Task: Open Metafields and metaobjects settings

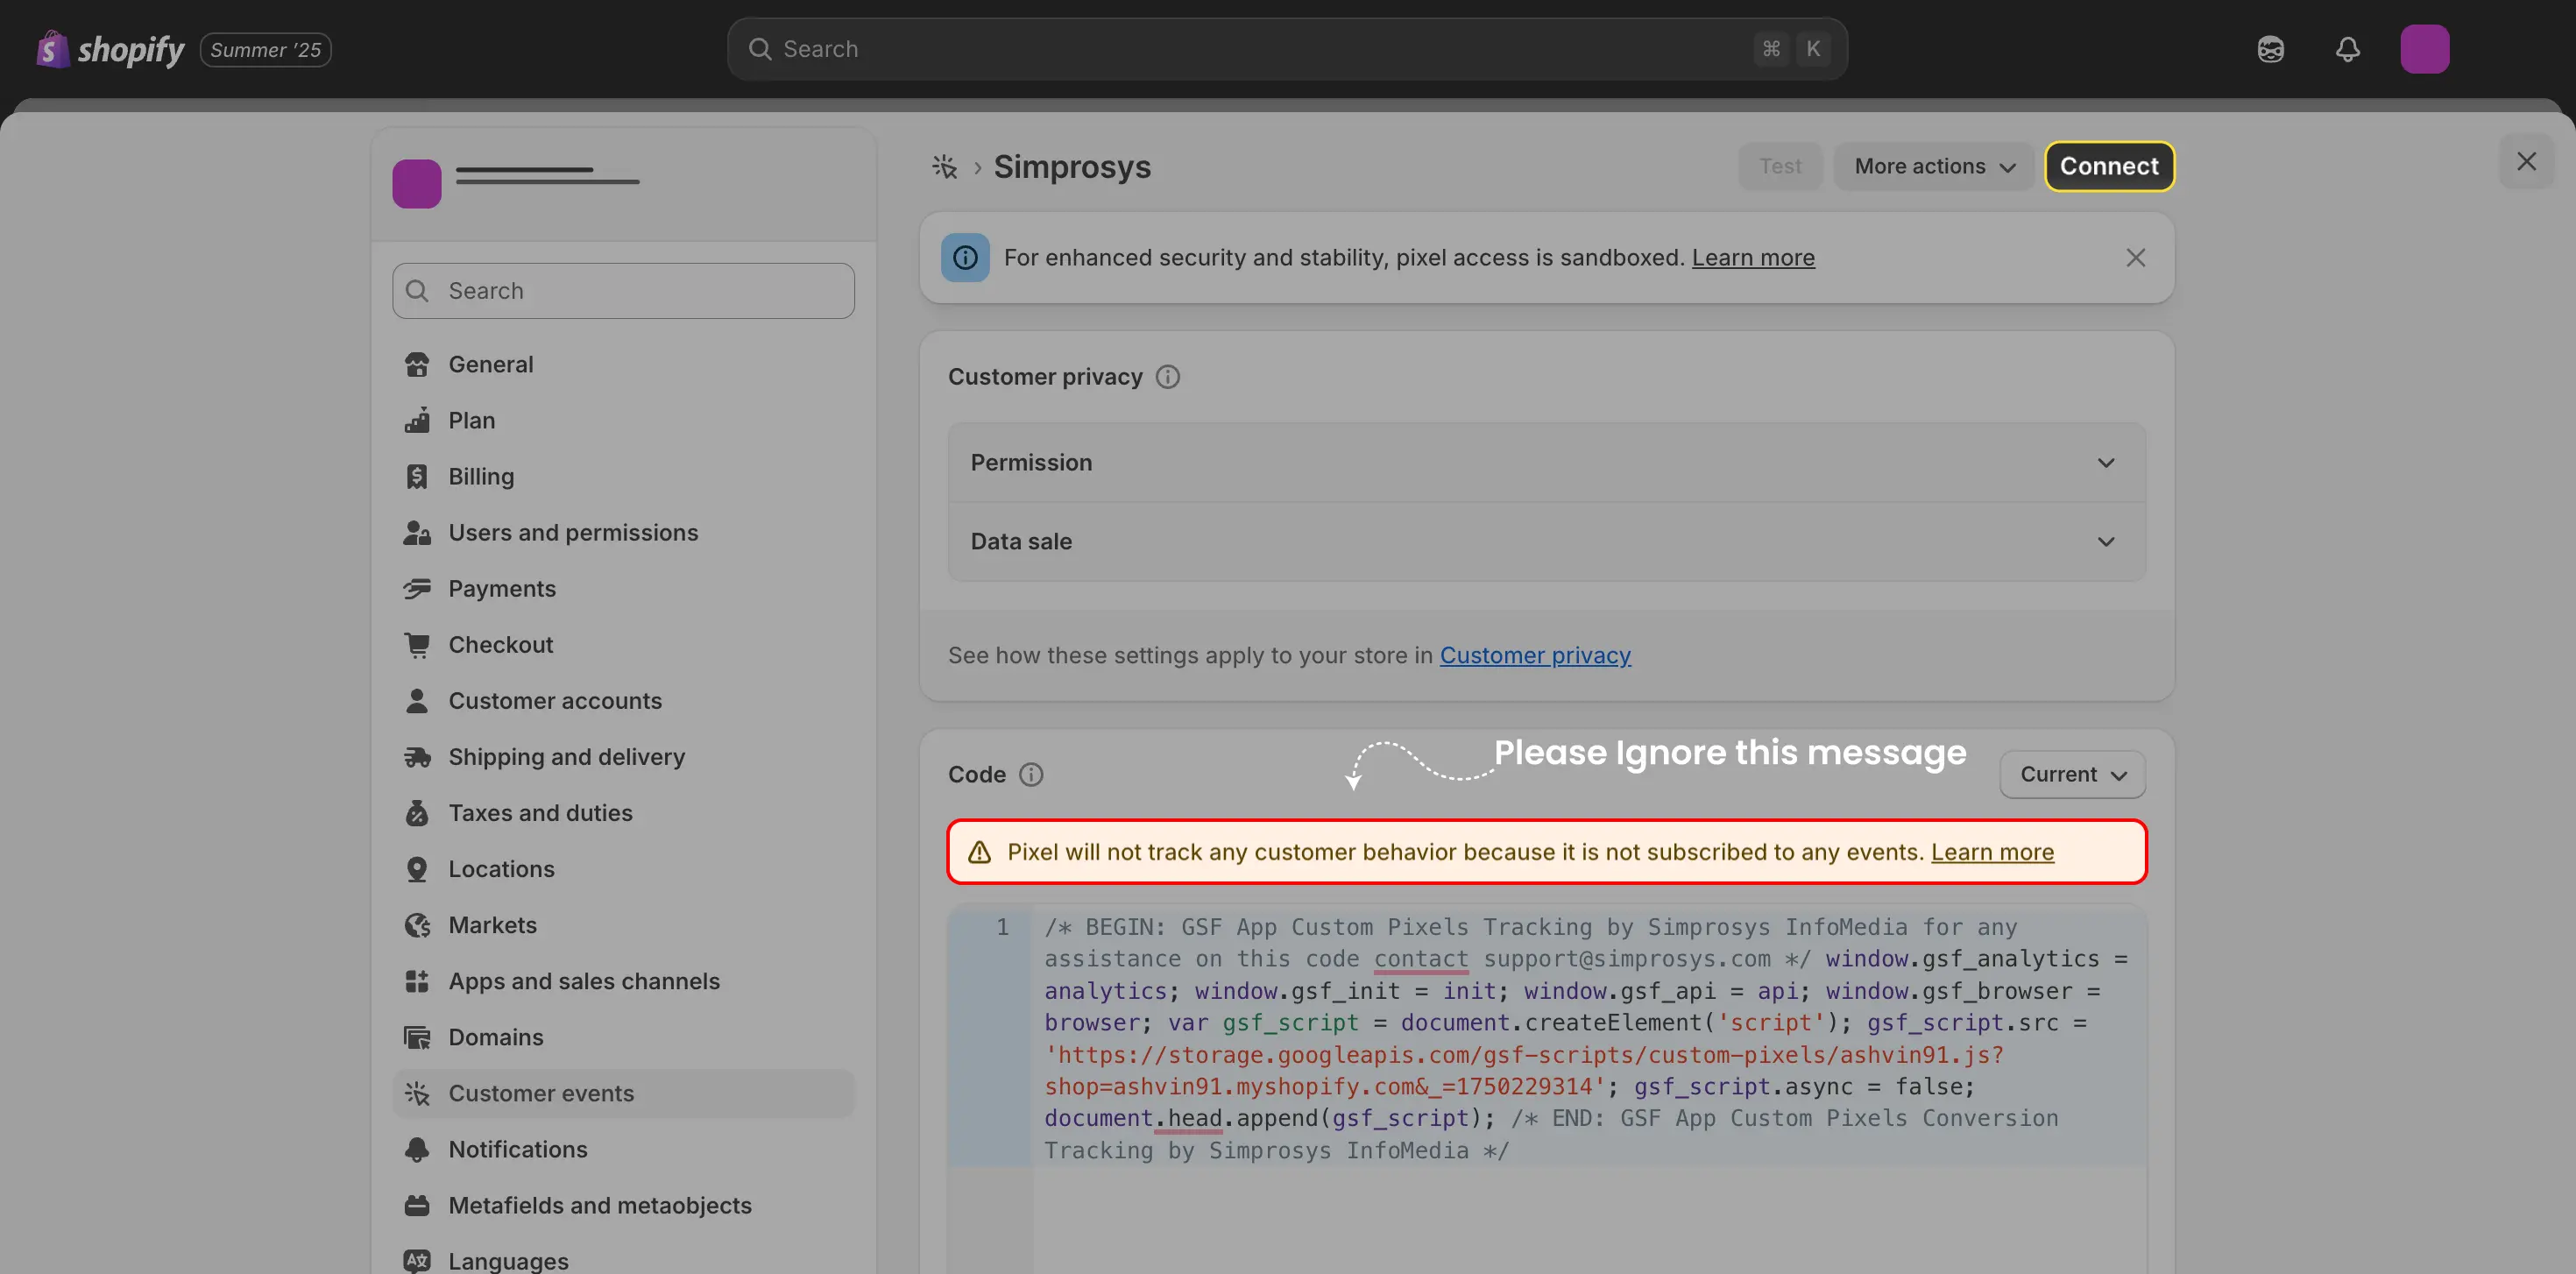Action: pos(623,1205)
